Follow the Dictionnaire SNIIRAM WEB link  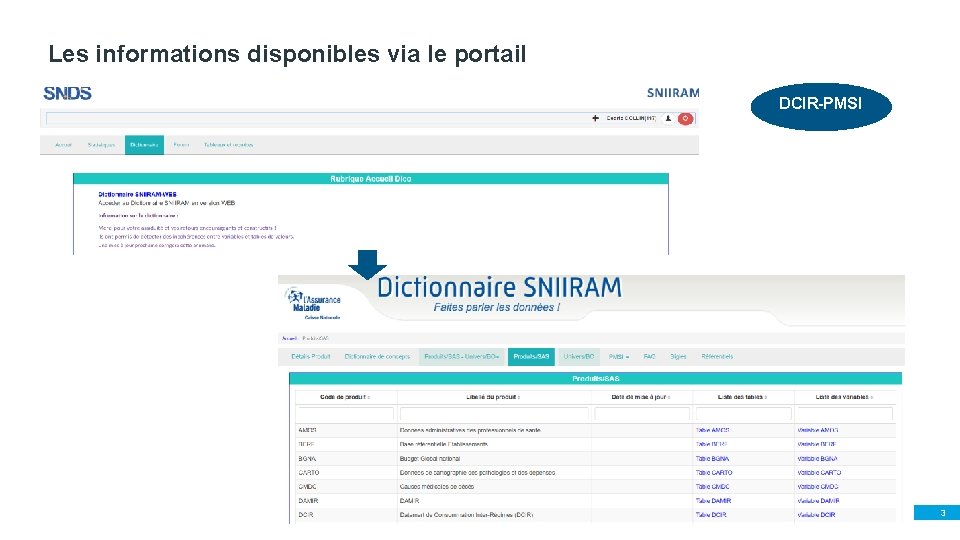point(138,194)
